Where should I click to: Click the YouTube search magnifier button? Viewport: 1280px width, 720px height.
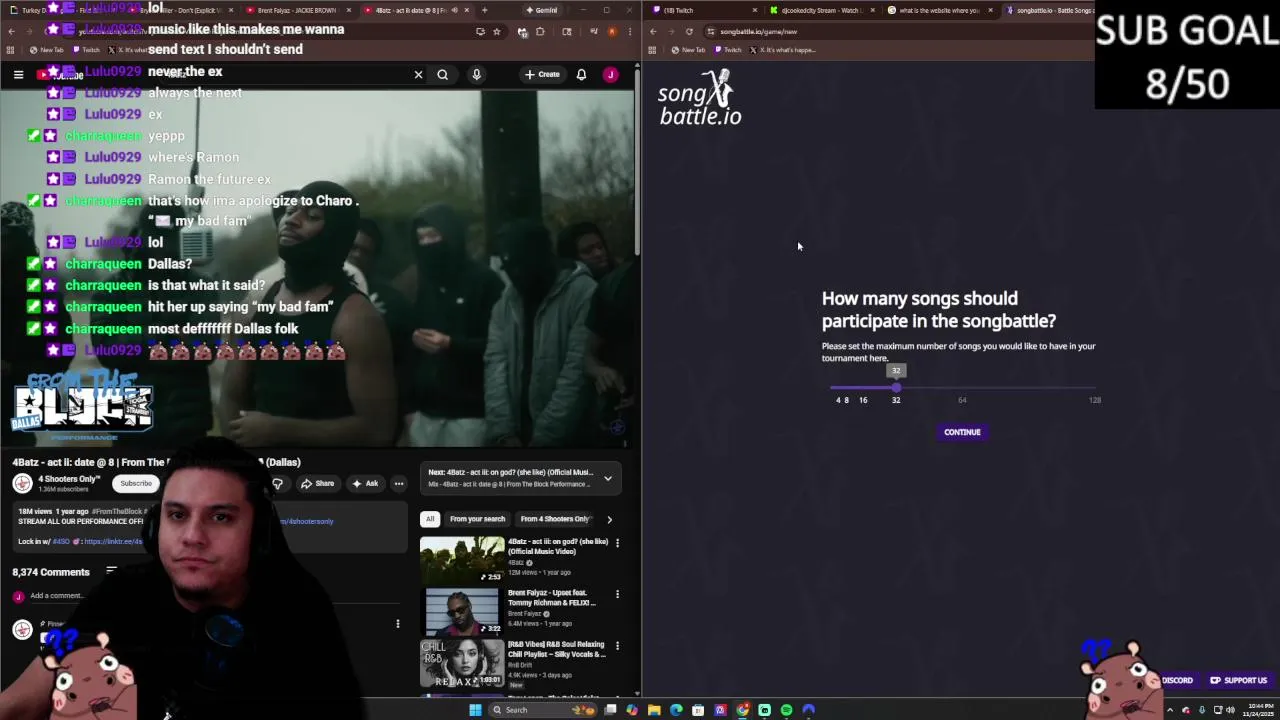coord(442,74)
